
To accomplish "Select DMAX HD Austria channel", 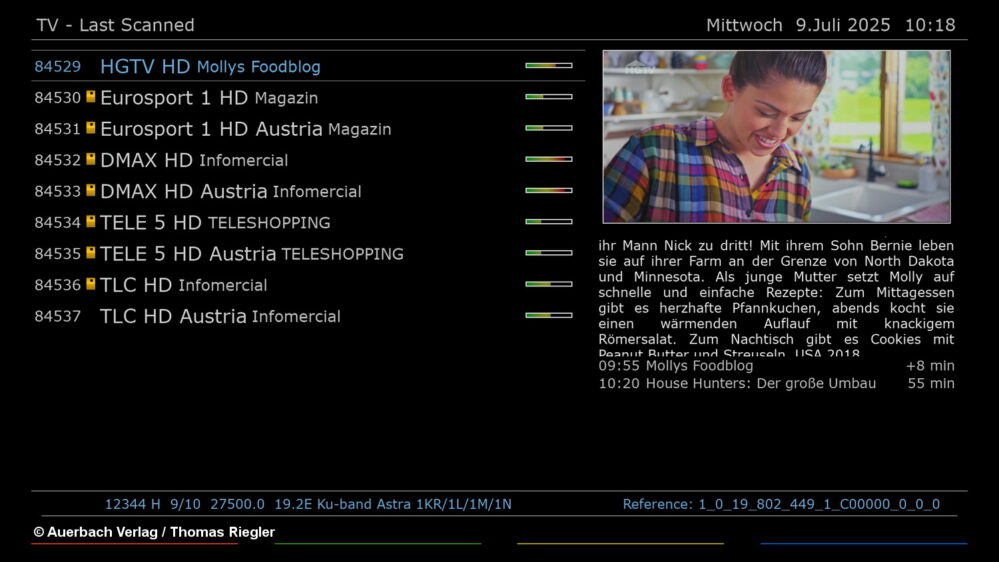I will click(x=308, y=191).
